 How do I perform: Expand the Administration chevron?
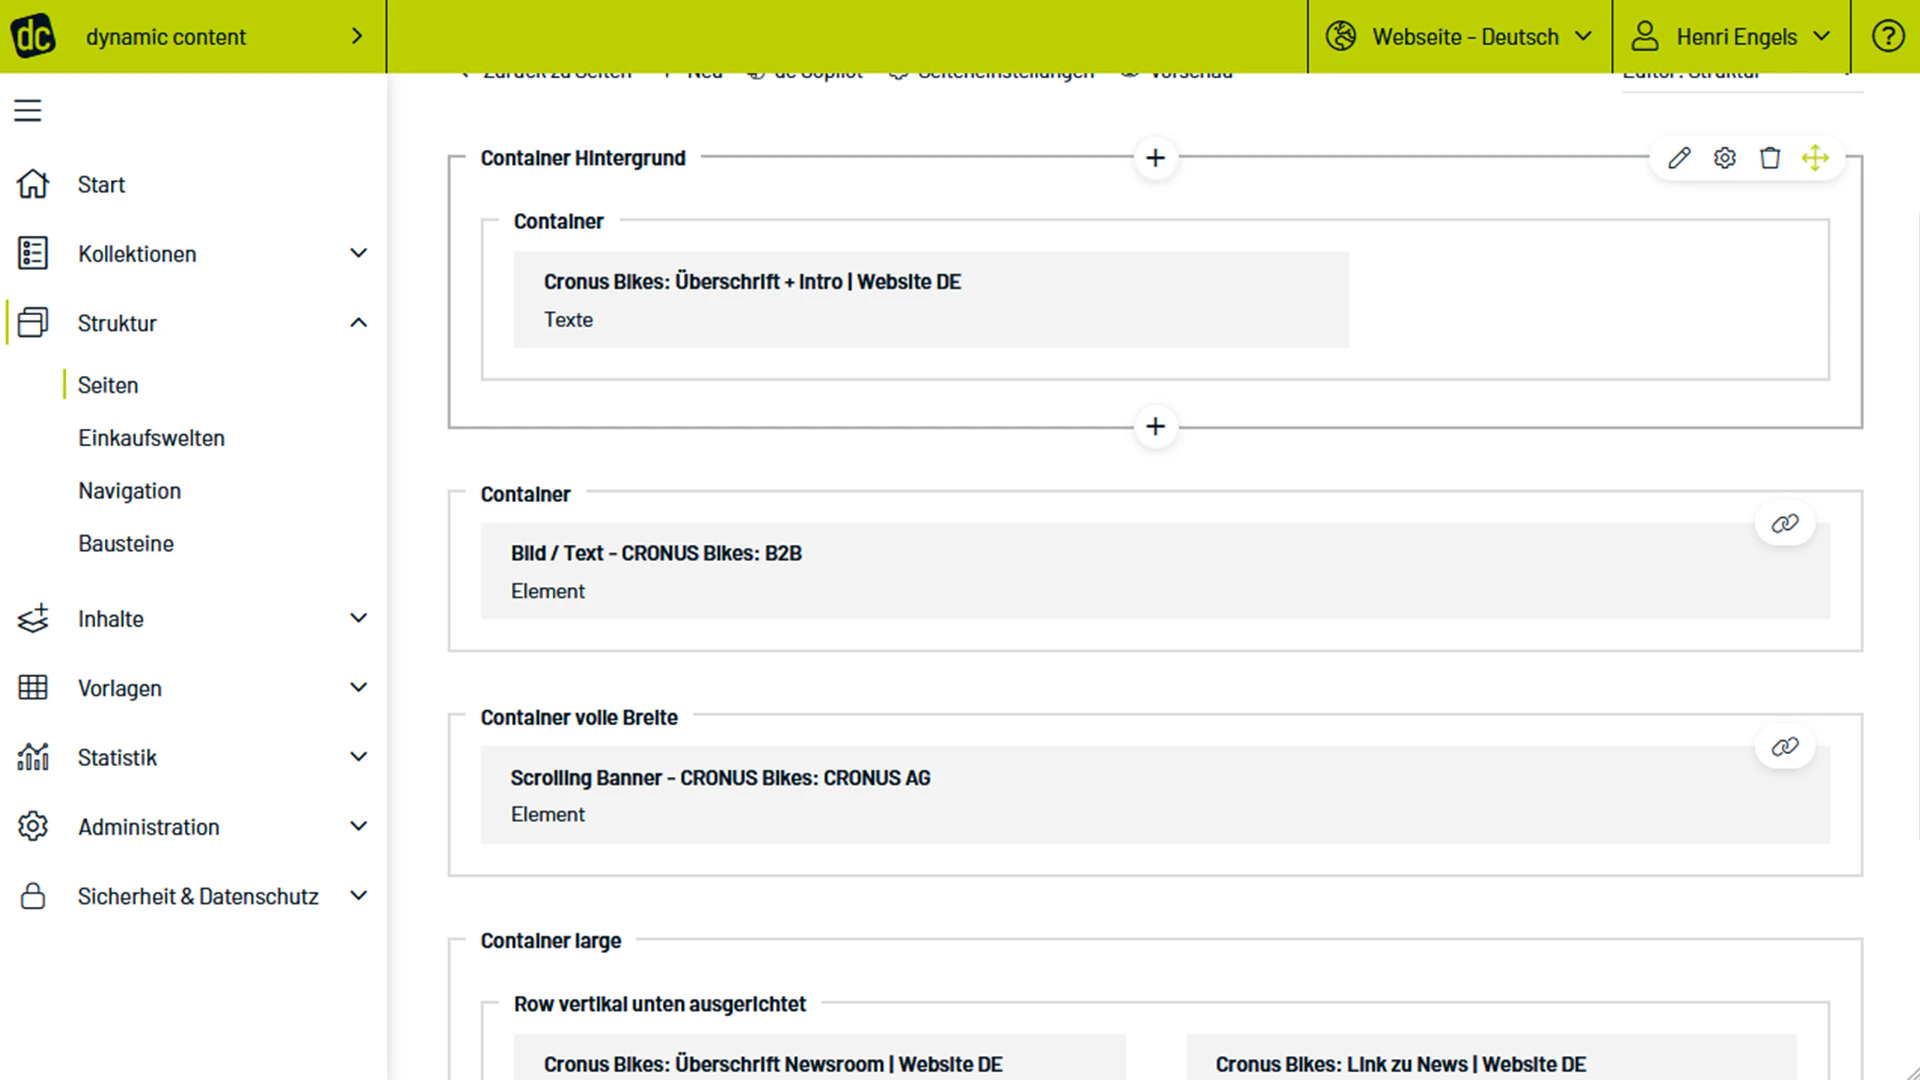[x=358, y=826]
